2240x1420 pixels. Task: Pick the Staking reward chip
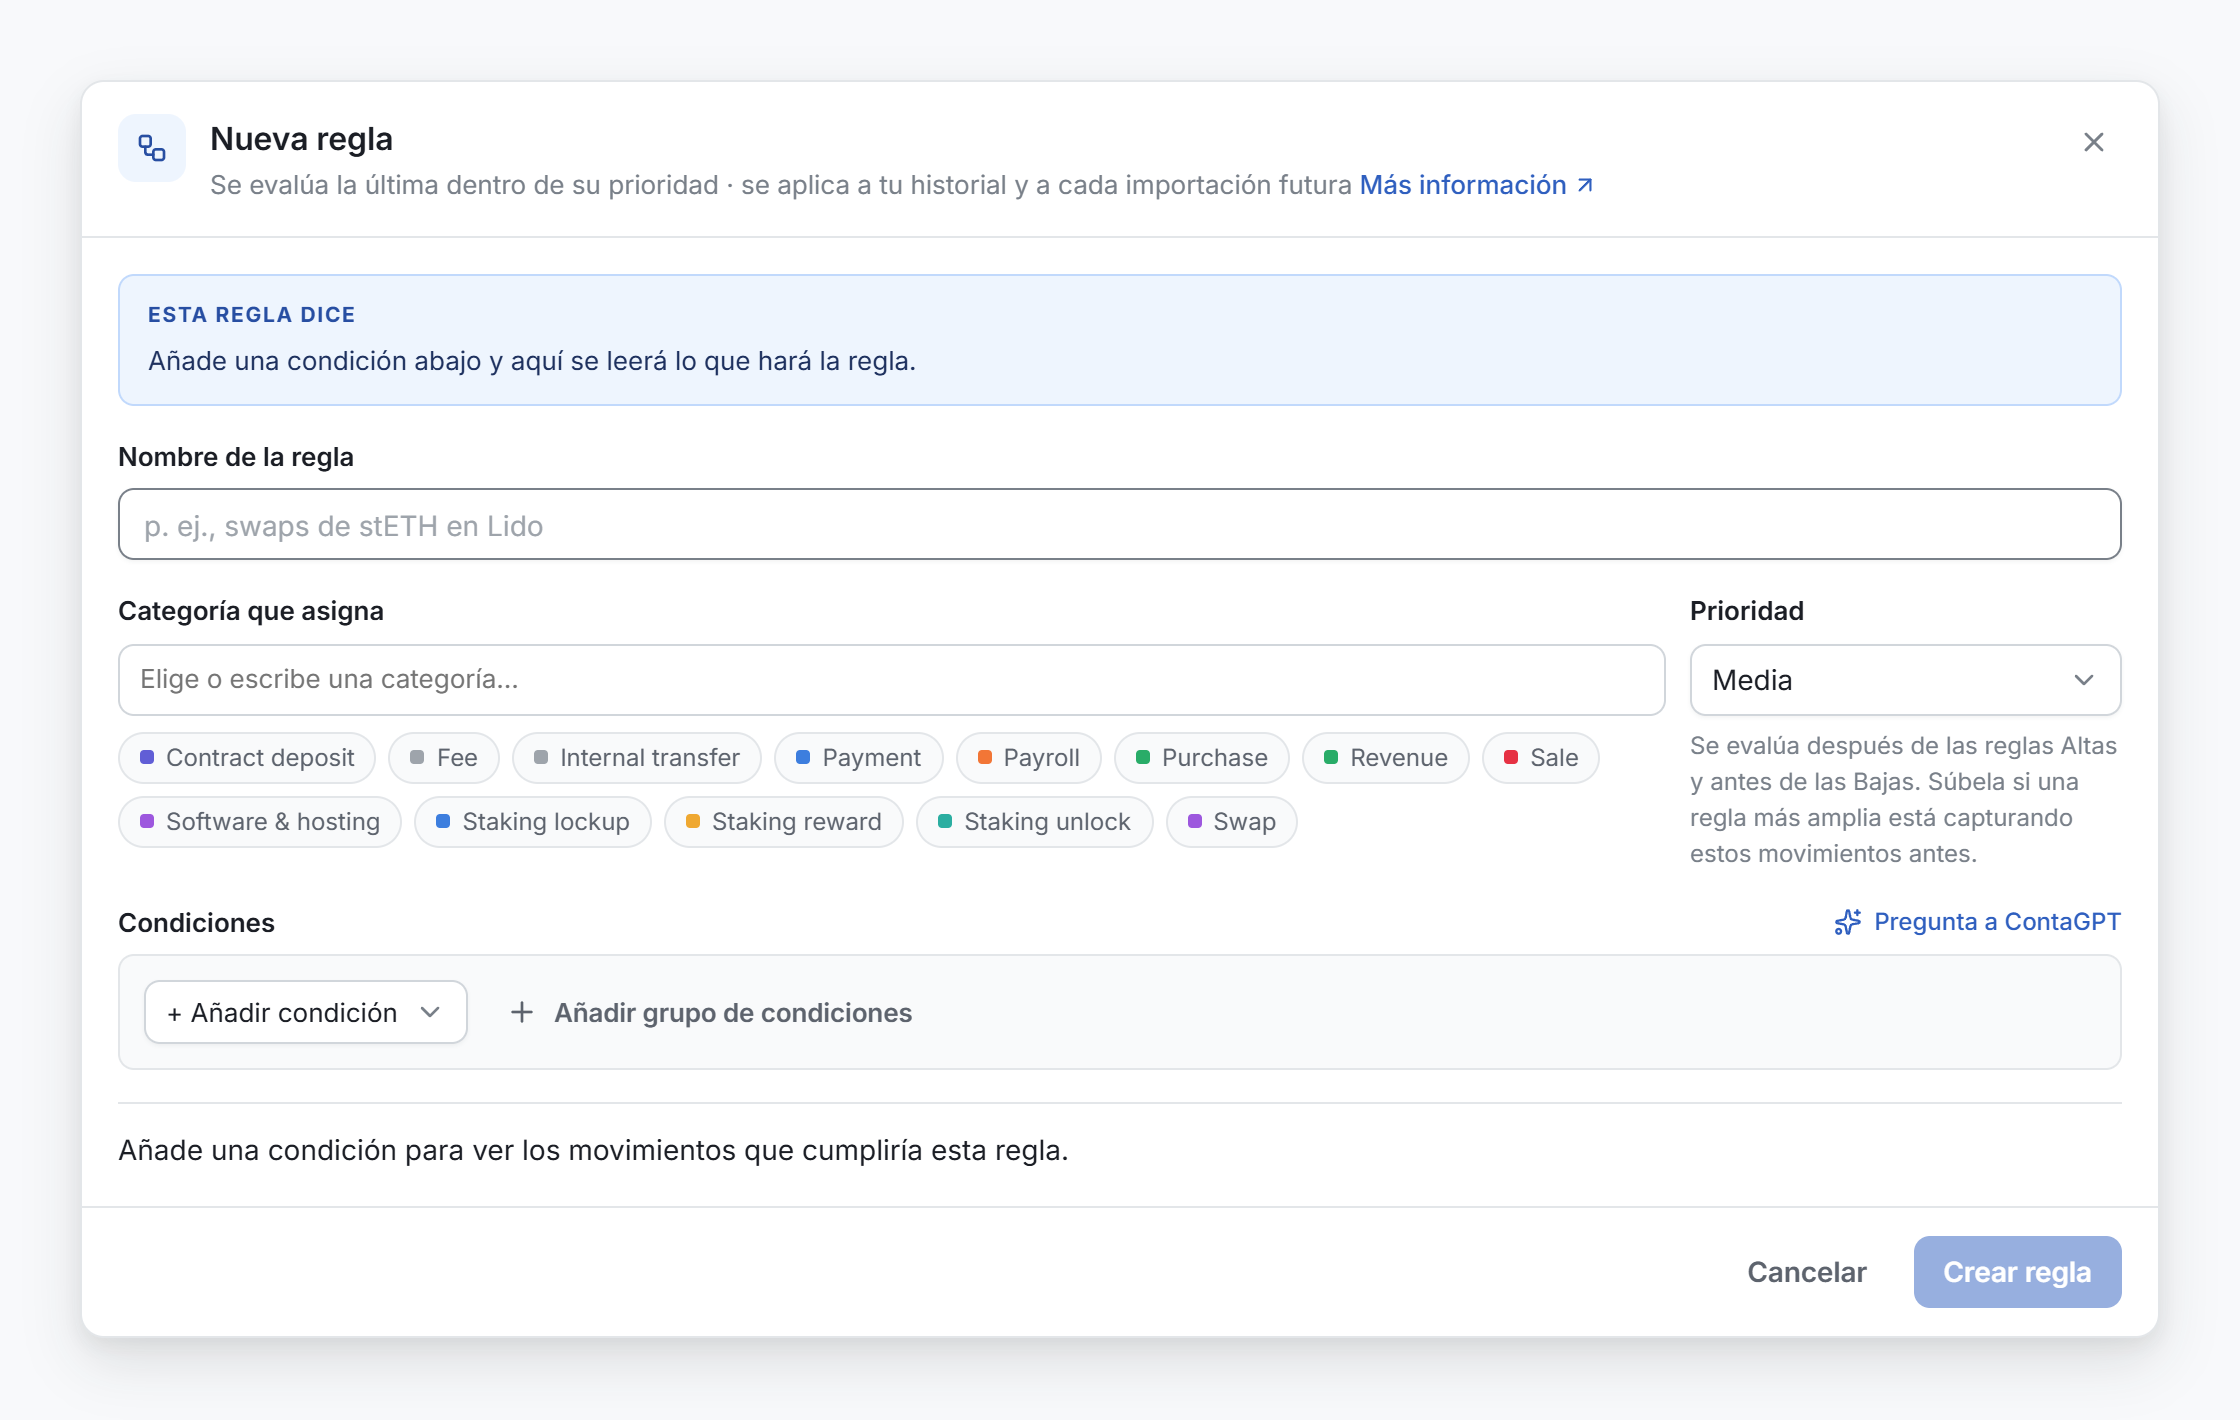(x=784, y=822)
